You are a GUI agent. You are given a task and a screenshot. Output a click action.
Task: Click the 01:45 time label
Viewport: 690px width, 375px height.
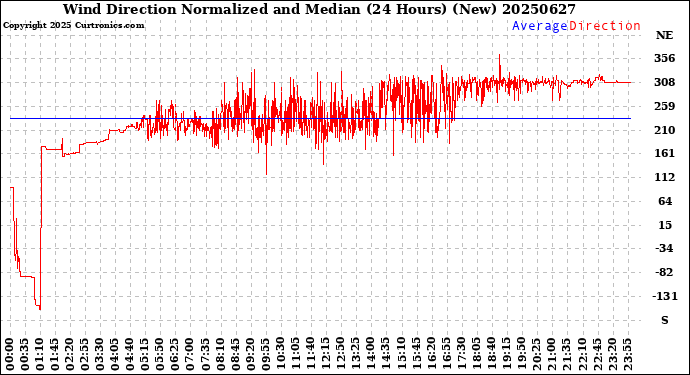[55, 355]
